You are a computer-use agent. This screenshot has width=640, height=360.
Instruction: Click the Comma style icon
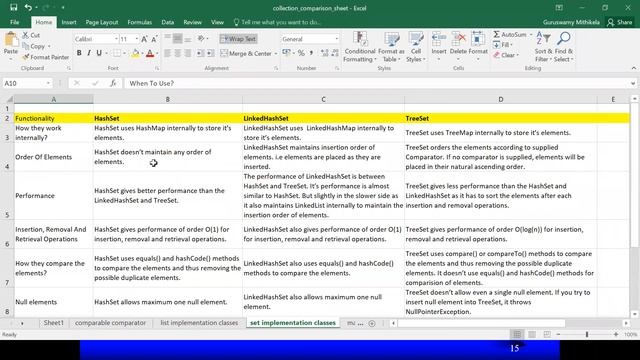click(311, 53)
